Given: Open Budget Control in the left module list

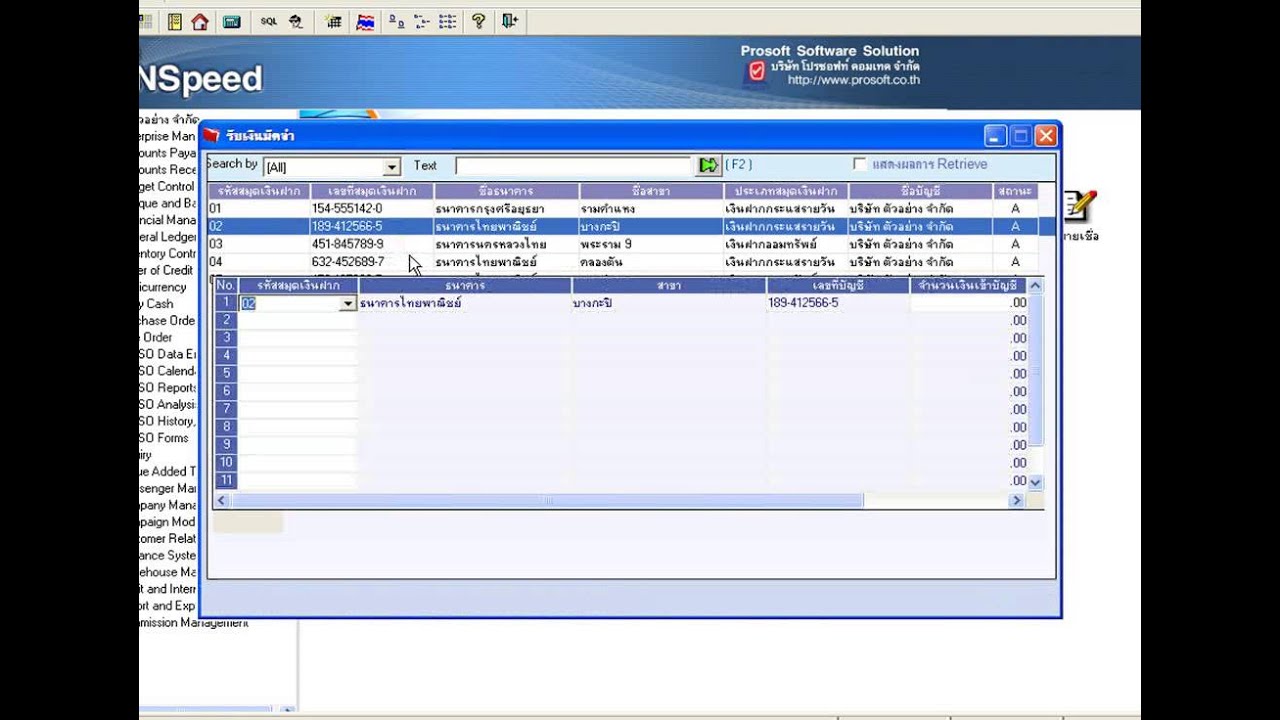Looking at the screenshot, I should (168, 186).
